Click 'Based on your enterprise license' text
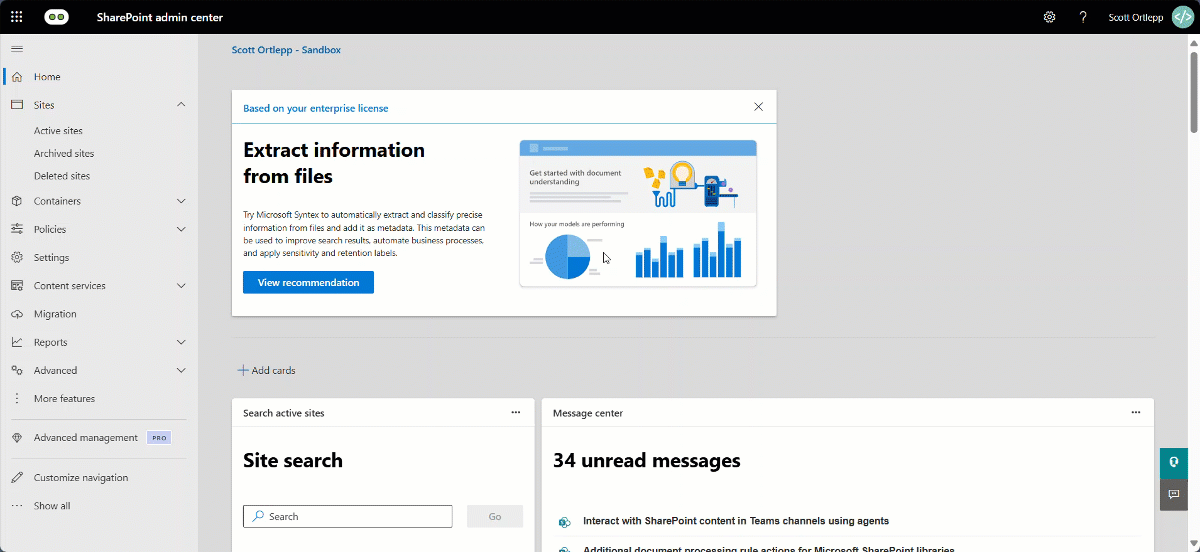The height and width of the screenshot is (552, 1200). tap(316, 108)
